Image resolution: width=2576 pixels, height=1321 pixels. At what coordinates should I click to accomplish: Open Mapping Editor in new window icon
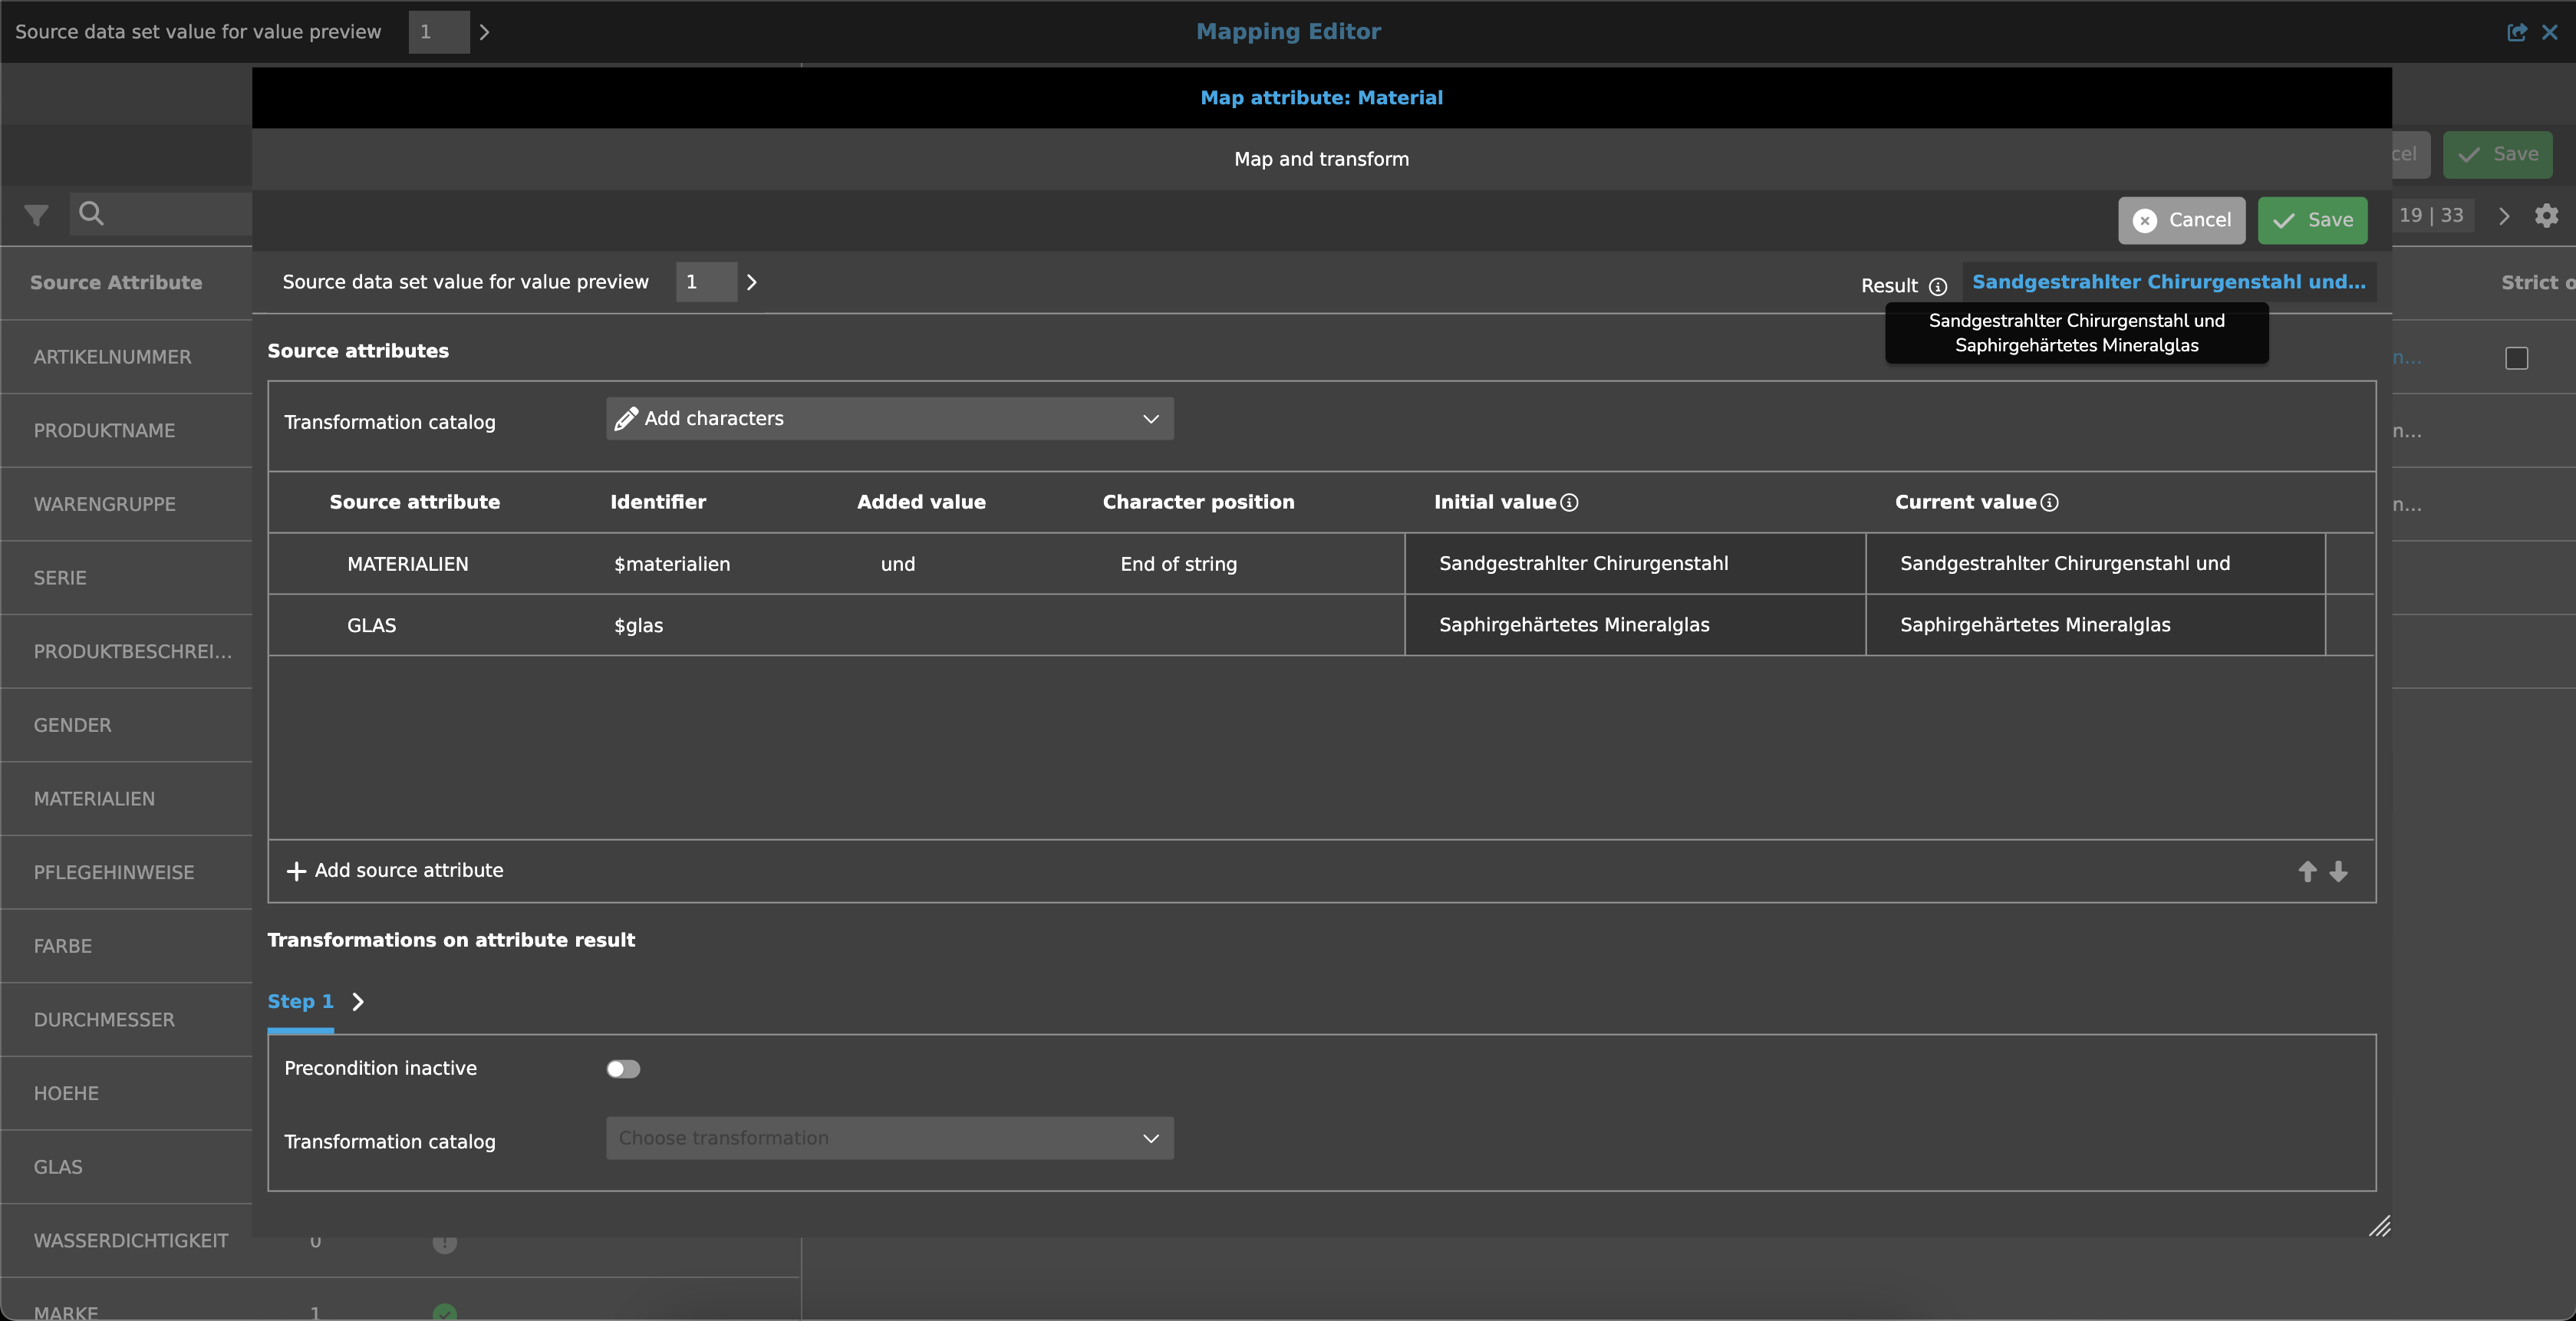click(x=2516, y=32)
